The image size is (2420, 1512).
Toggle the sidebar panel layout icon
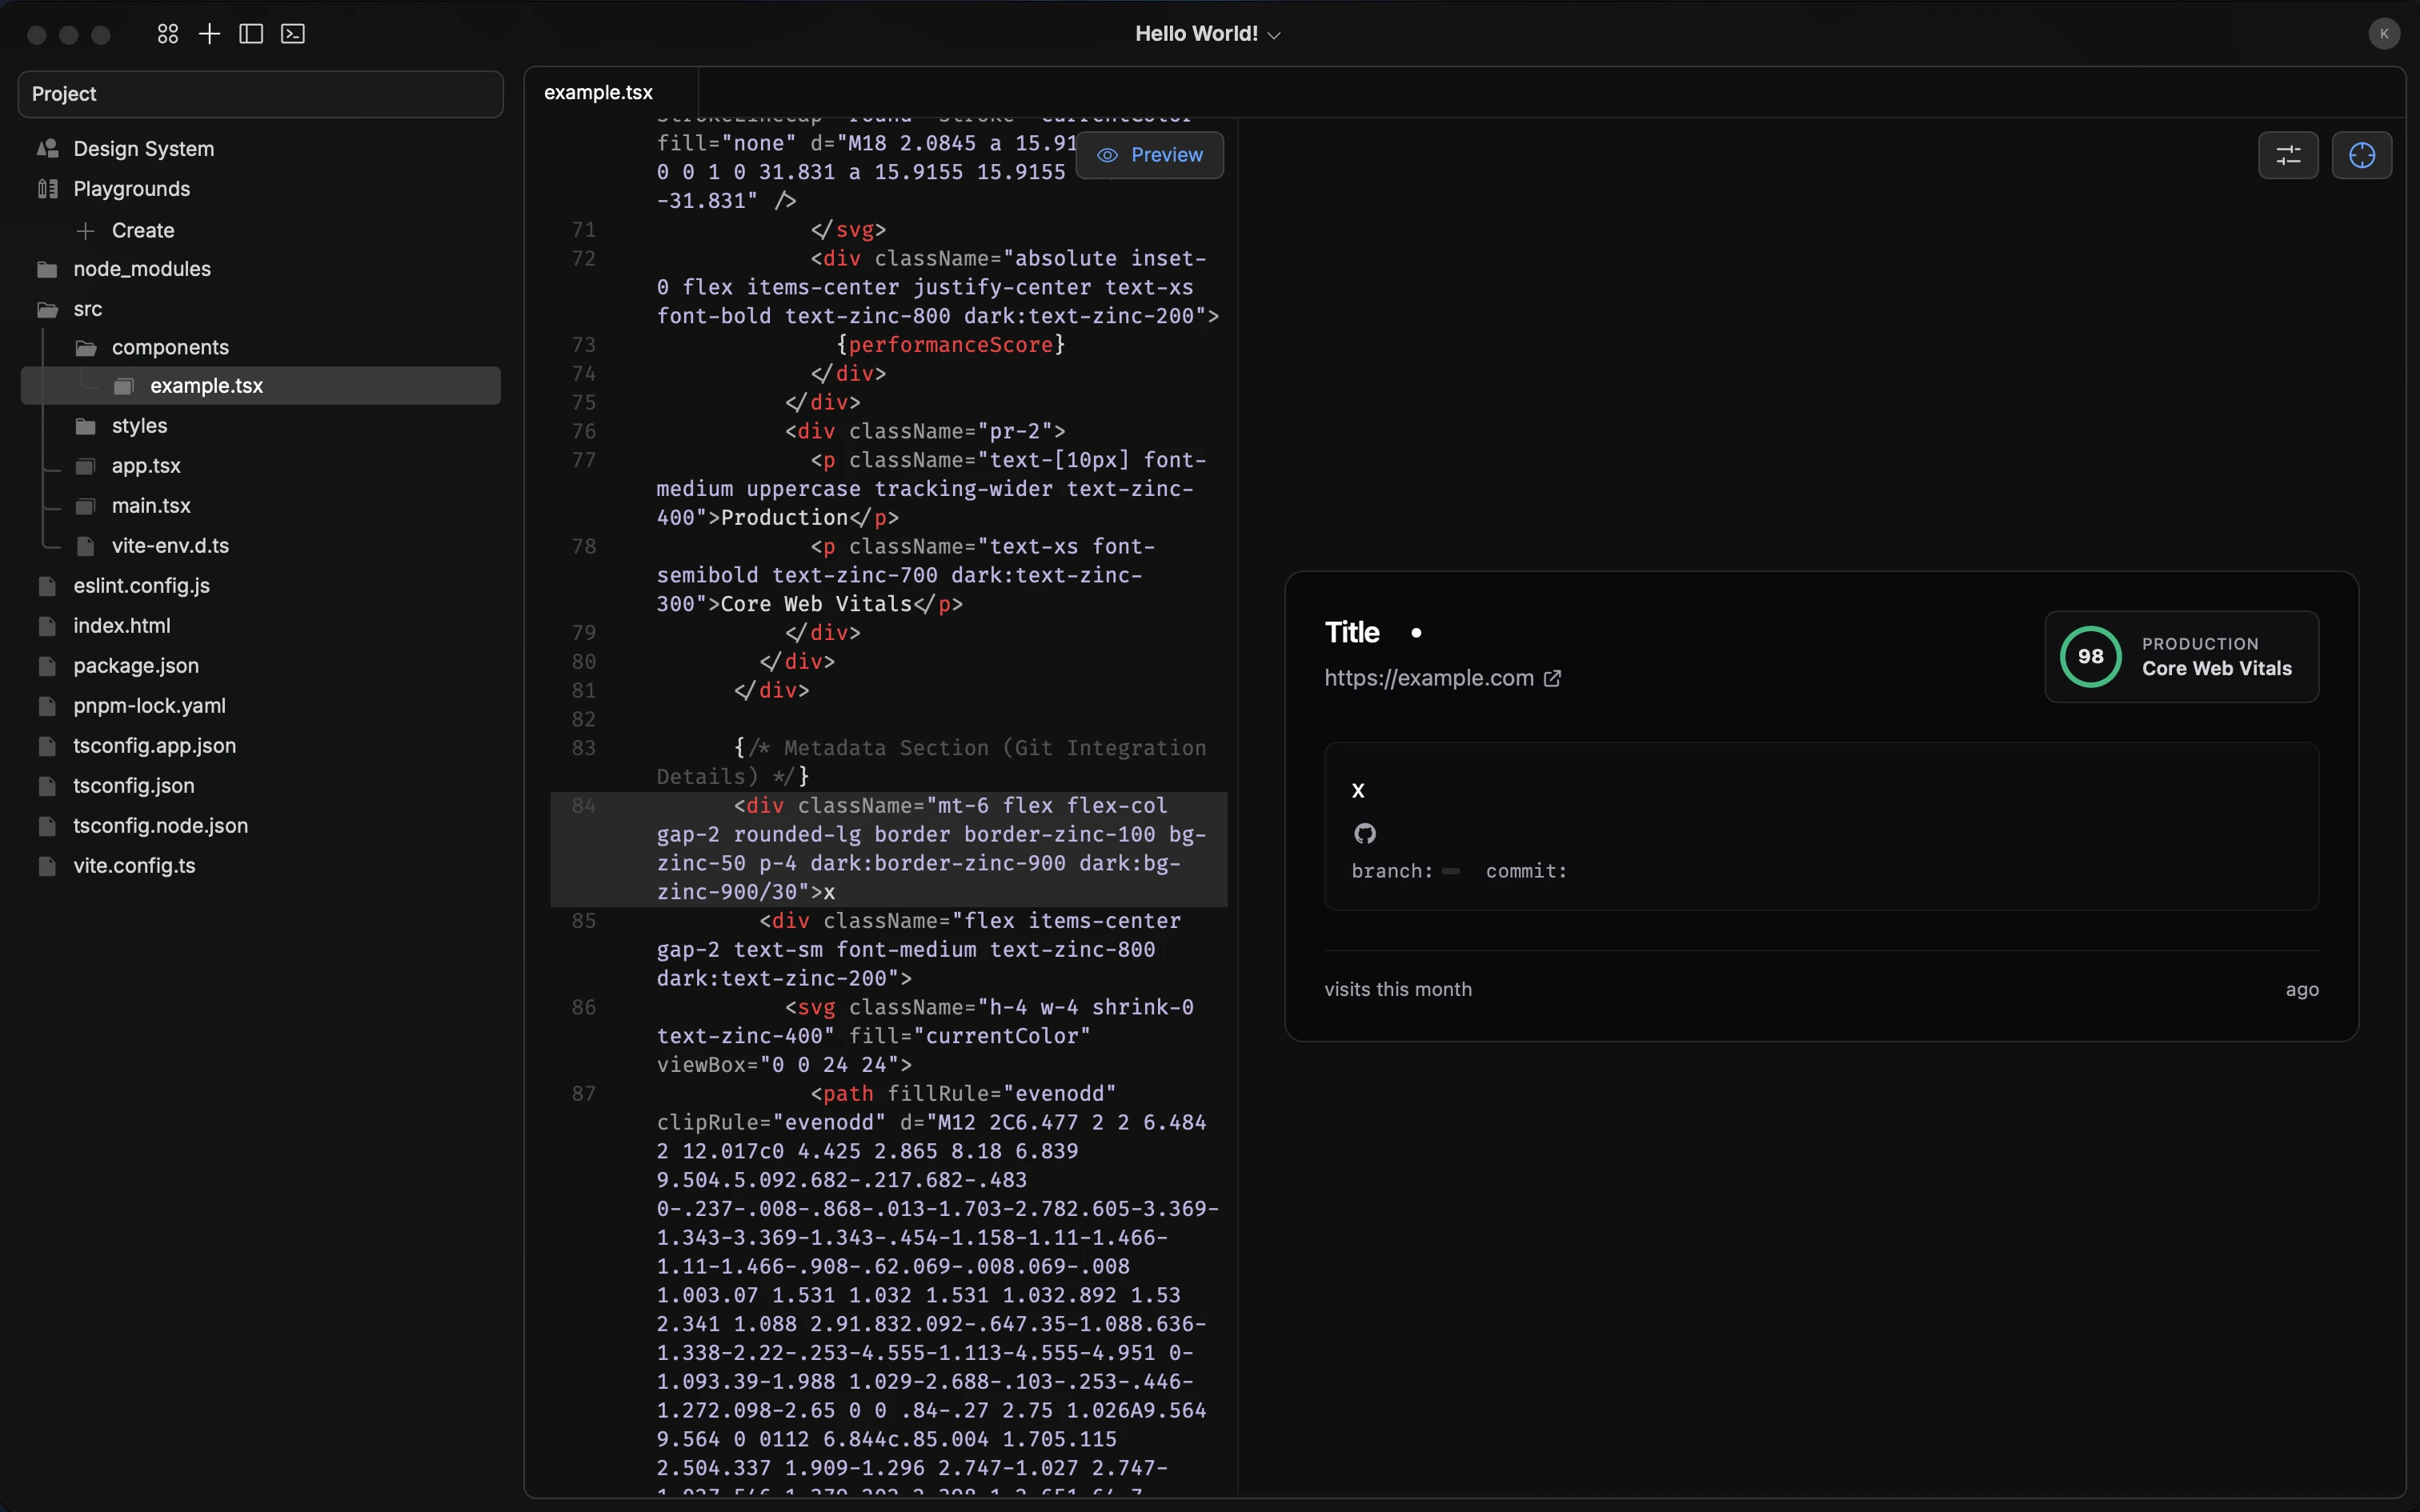click(x=251, y=34)
